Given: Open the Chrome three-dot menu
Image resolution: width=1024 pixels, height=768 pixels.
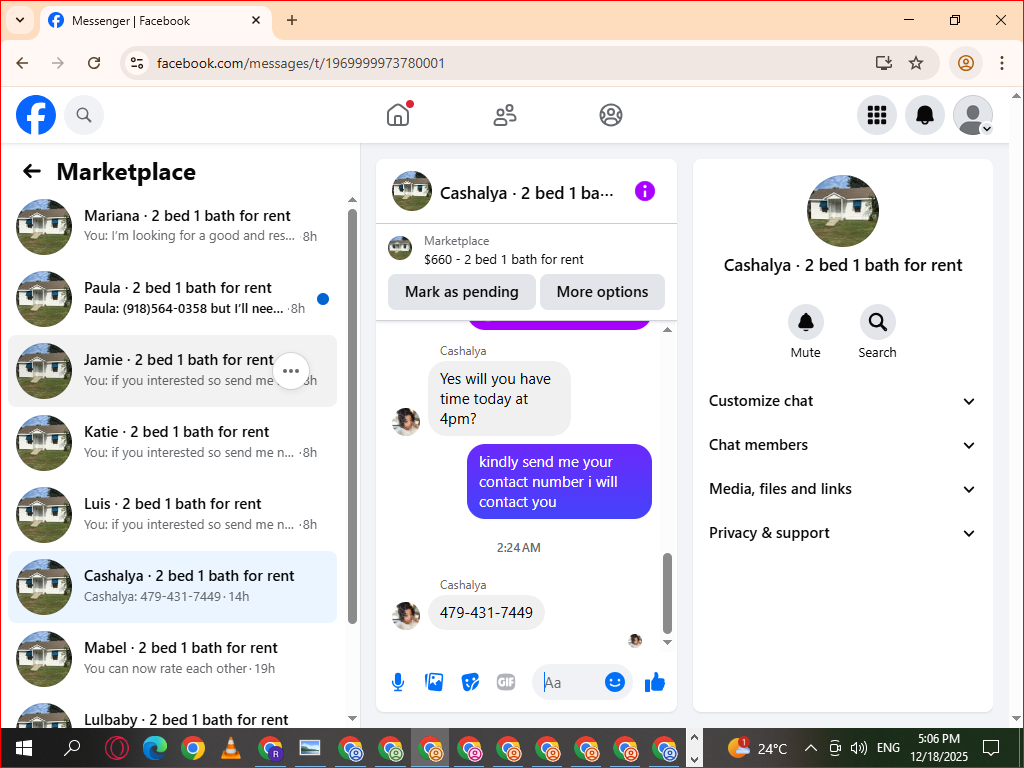Looking at the screenshot, I should (1002, 63).
